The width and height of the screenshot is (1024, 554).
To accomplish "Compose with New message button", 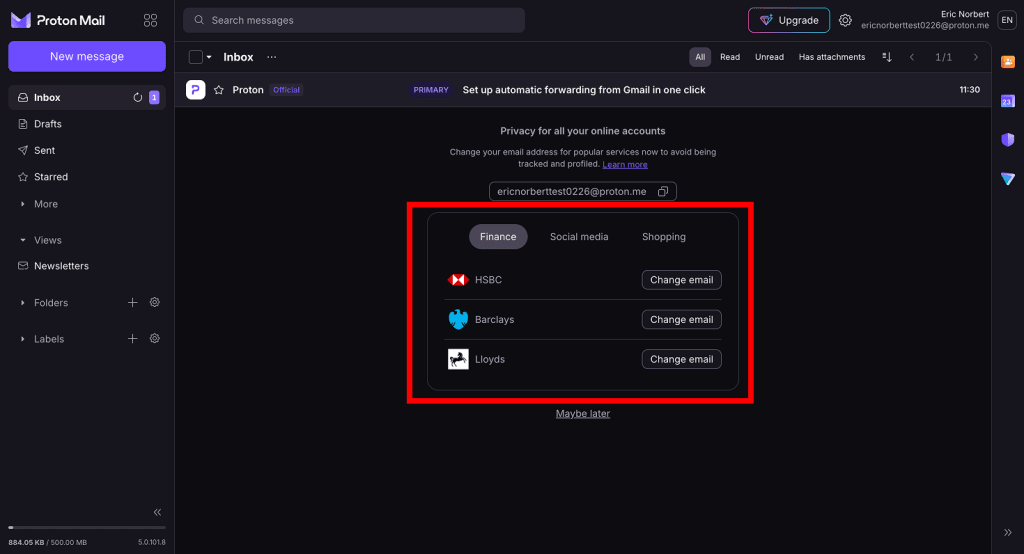I will tap(87, 56).
